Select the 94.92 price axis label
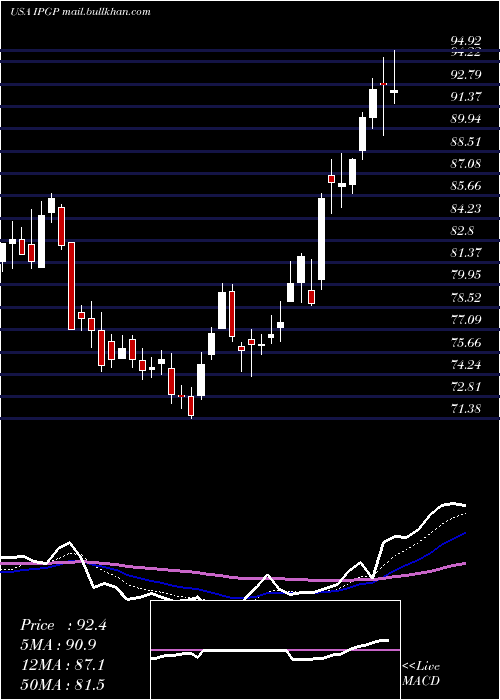Image resolution: width=500 pixels, height=700 pixels. pyautogui.click(x=466, y=41)
